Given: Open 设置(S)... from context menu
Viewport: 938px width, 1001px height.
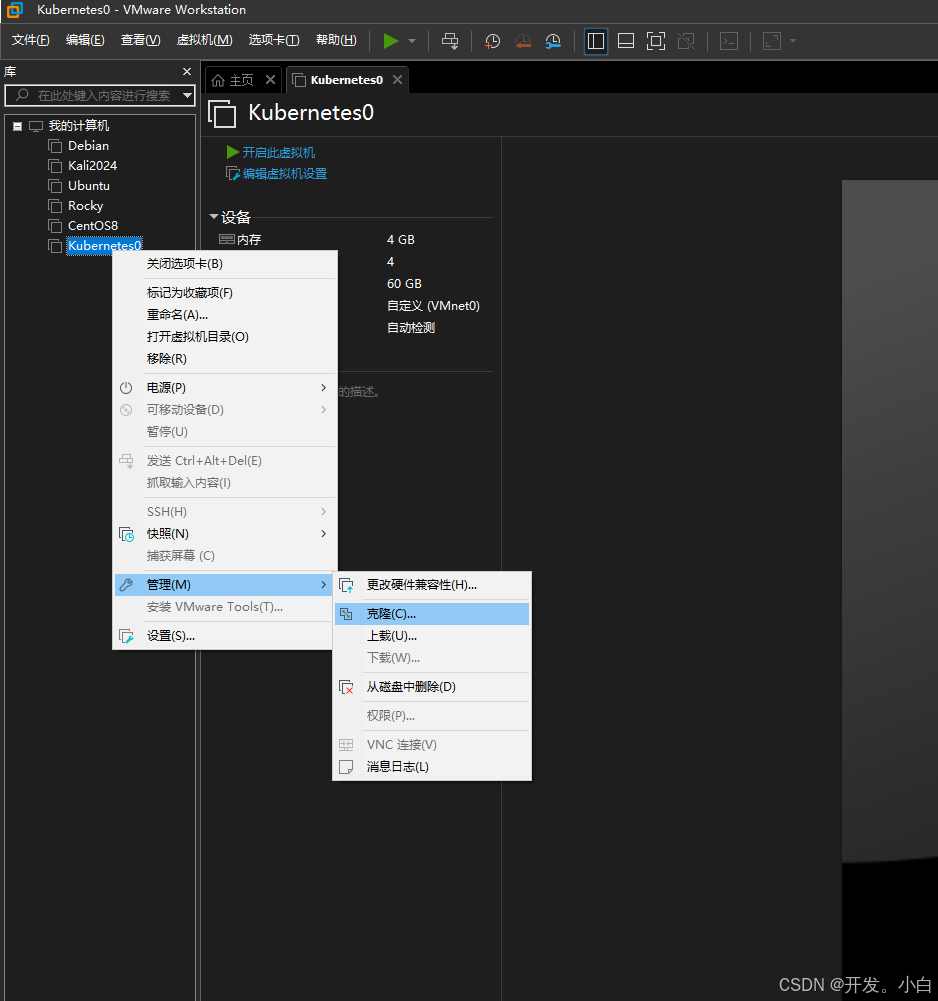Looking at the screenshot, I should [225, 636].
